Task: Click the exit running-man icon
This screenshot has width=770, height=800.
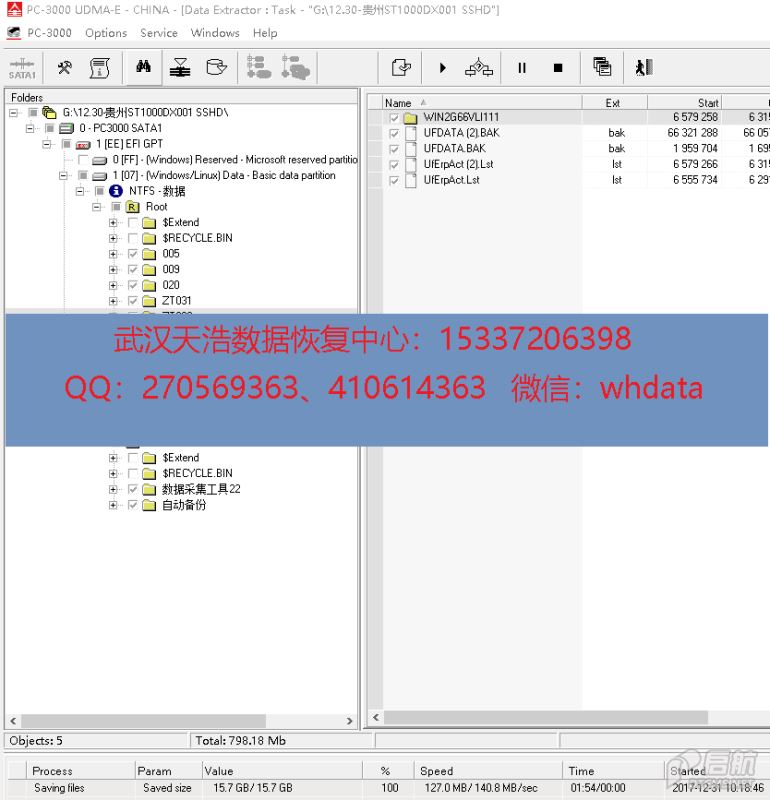Action: [x=643, y=68]
